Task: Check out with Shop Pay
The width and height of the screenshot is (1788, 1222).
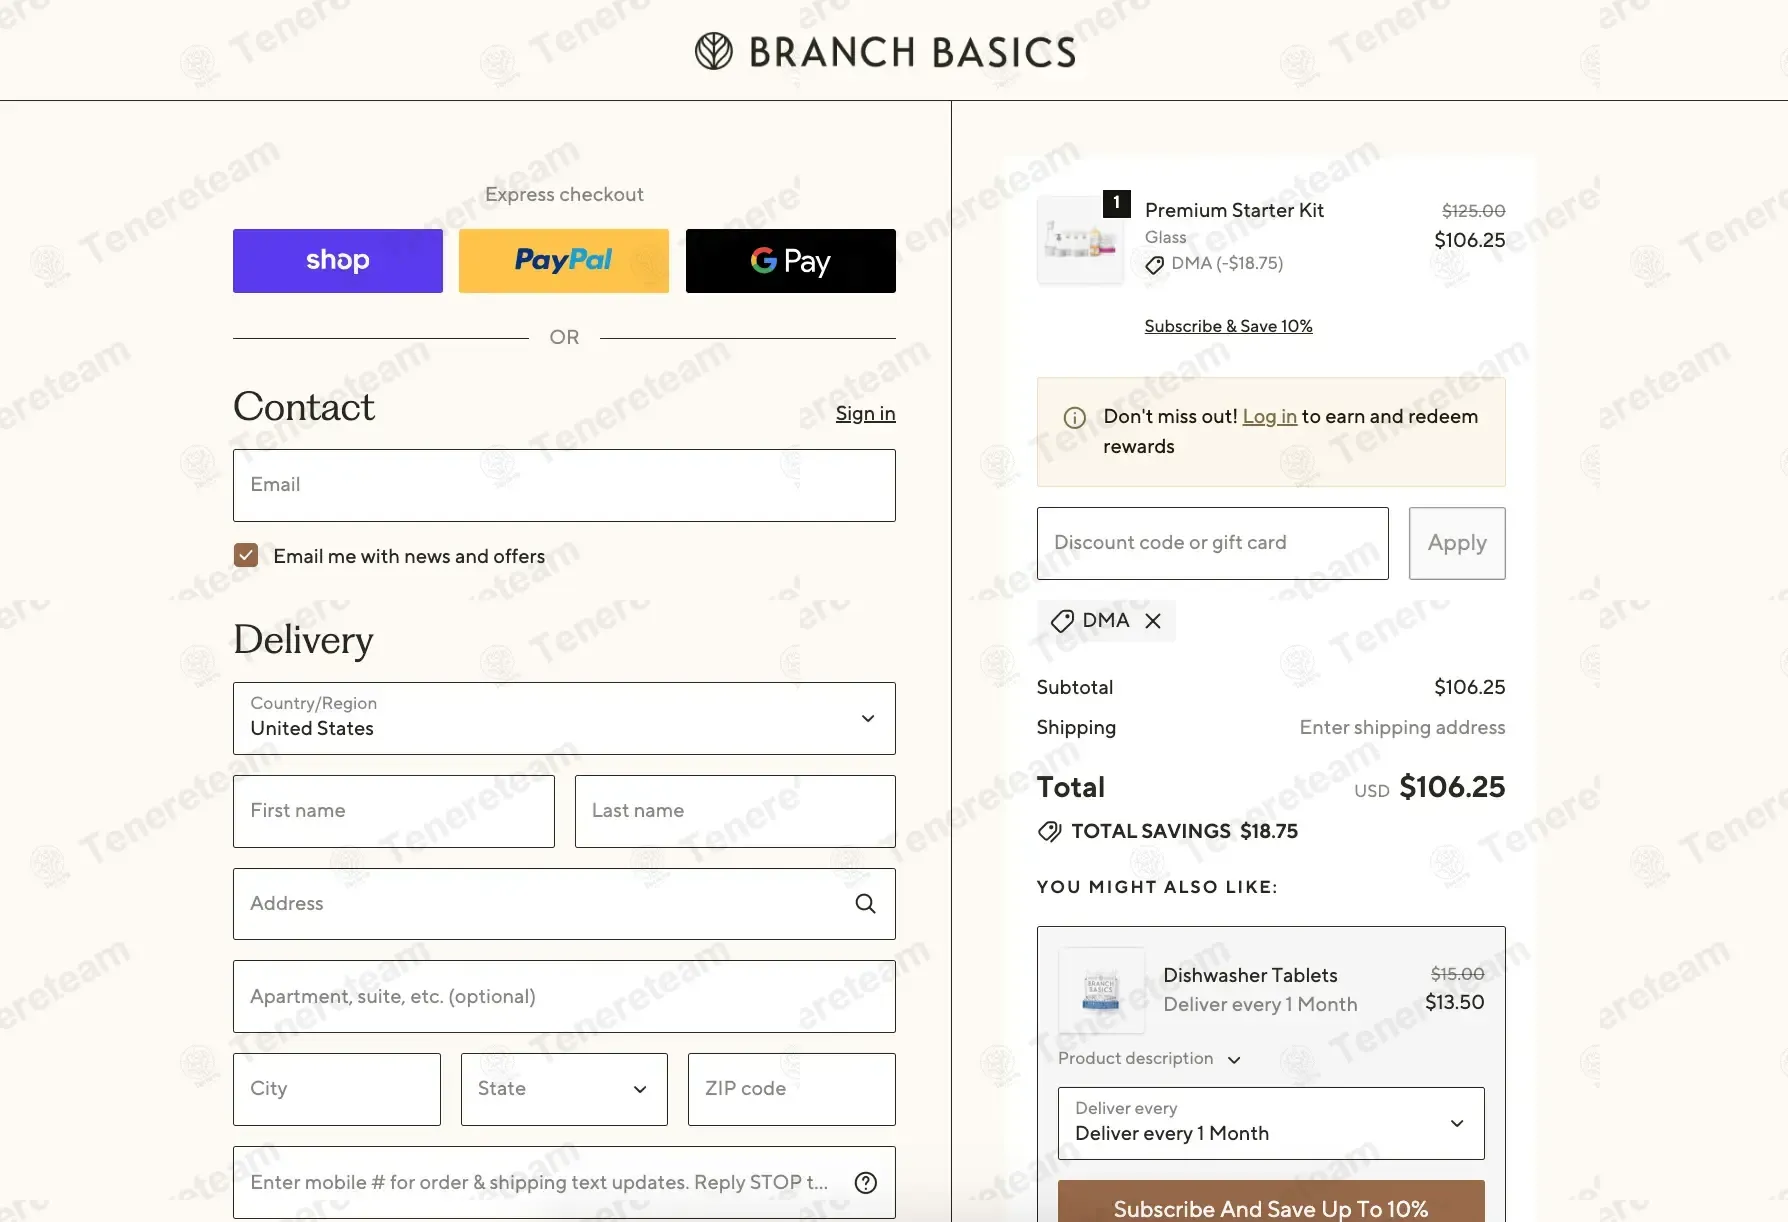Action: (x=337, y=261)
